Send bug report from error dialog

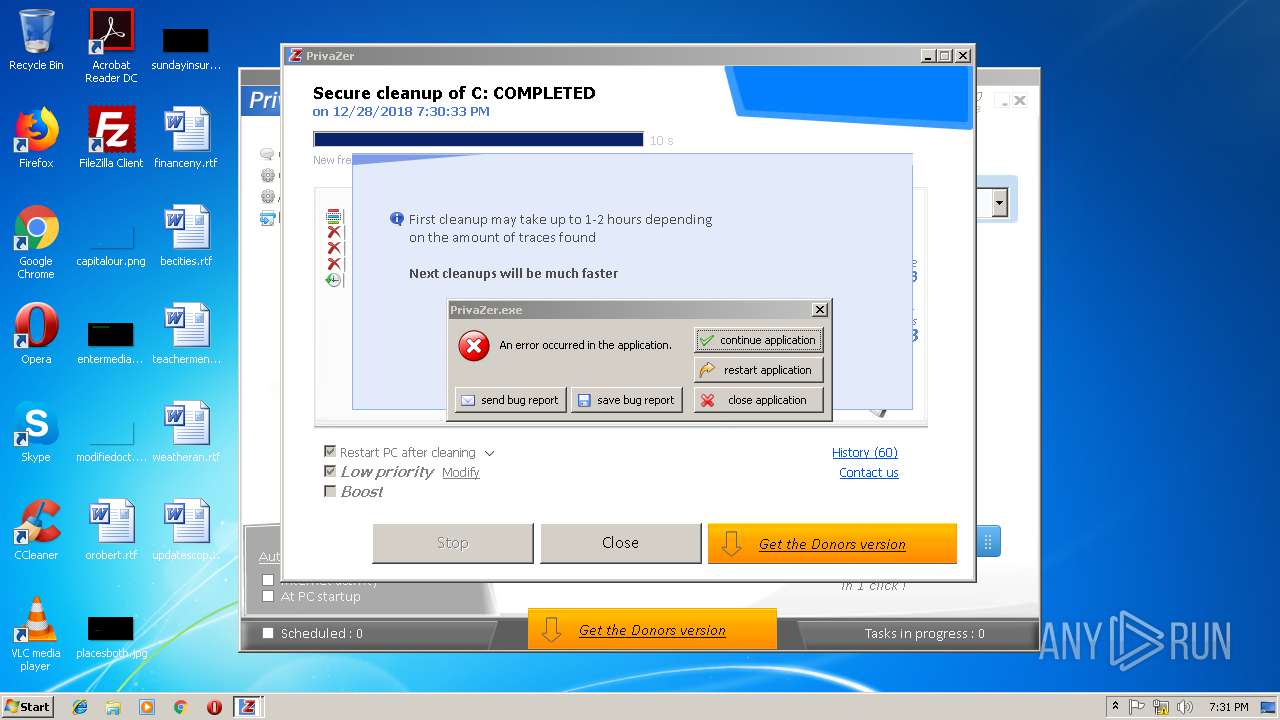tap(510, 400)
